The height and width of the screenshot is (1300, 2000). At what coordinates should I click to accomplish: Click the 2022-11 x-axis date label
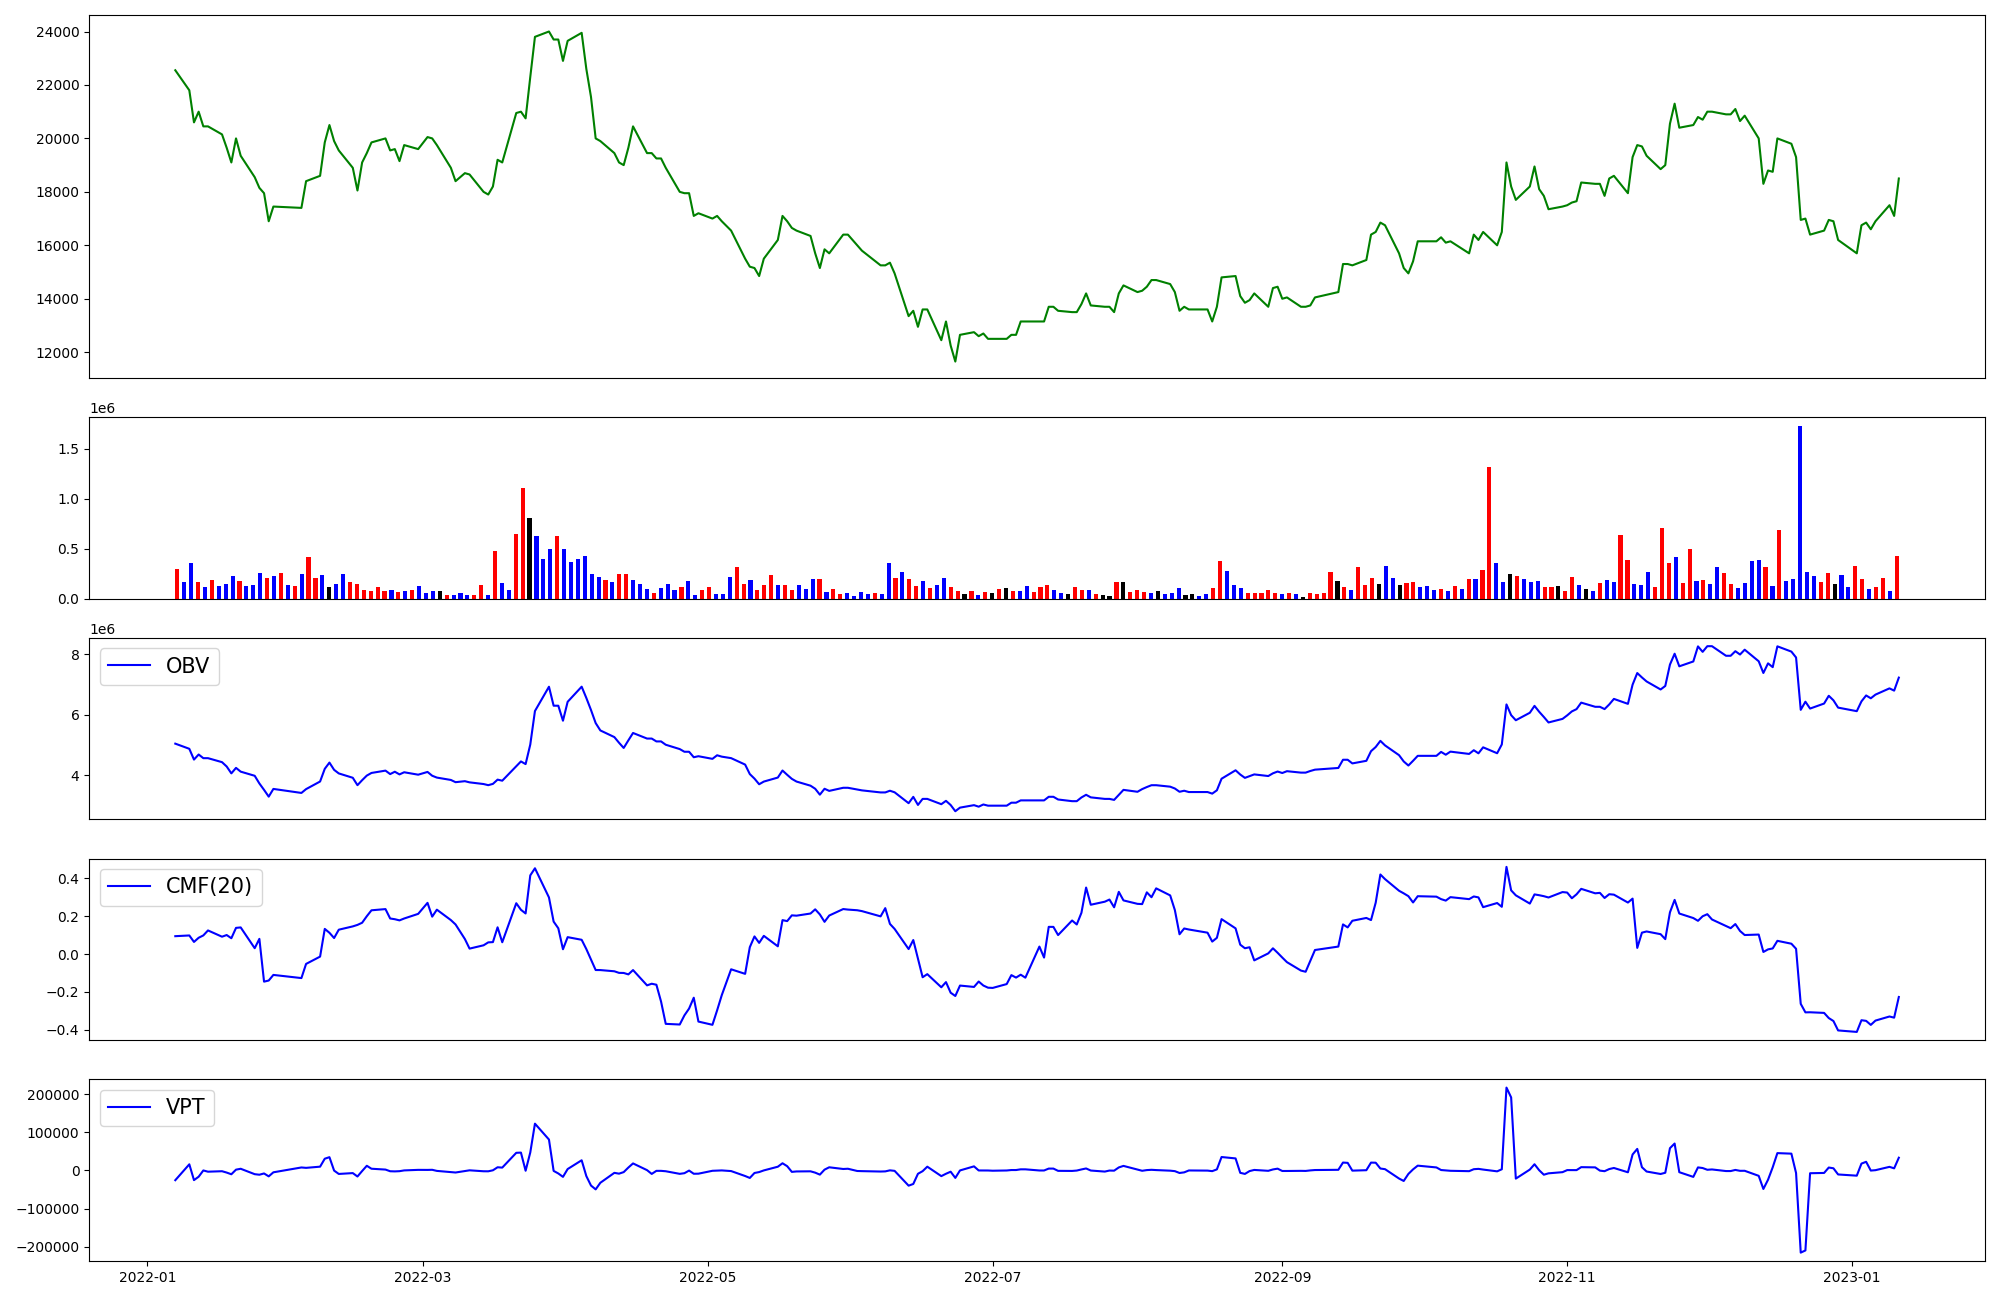[1566, 1277]
